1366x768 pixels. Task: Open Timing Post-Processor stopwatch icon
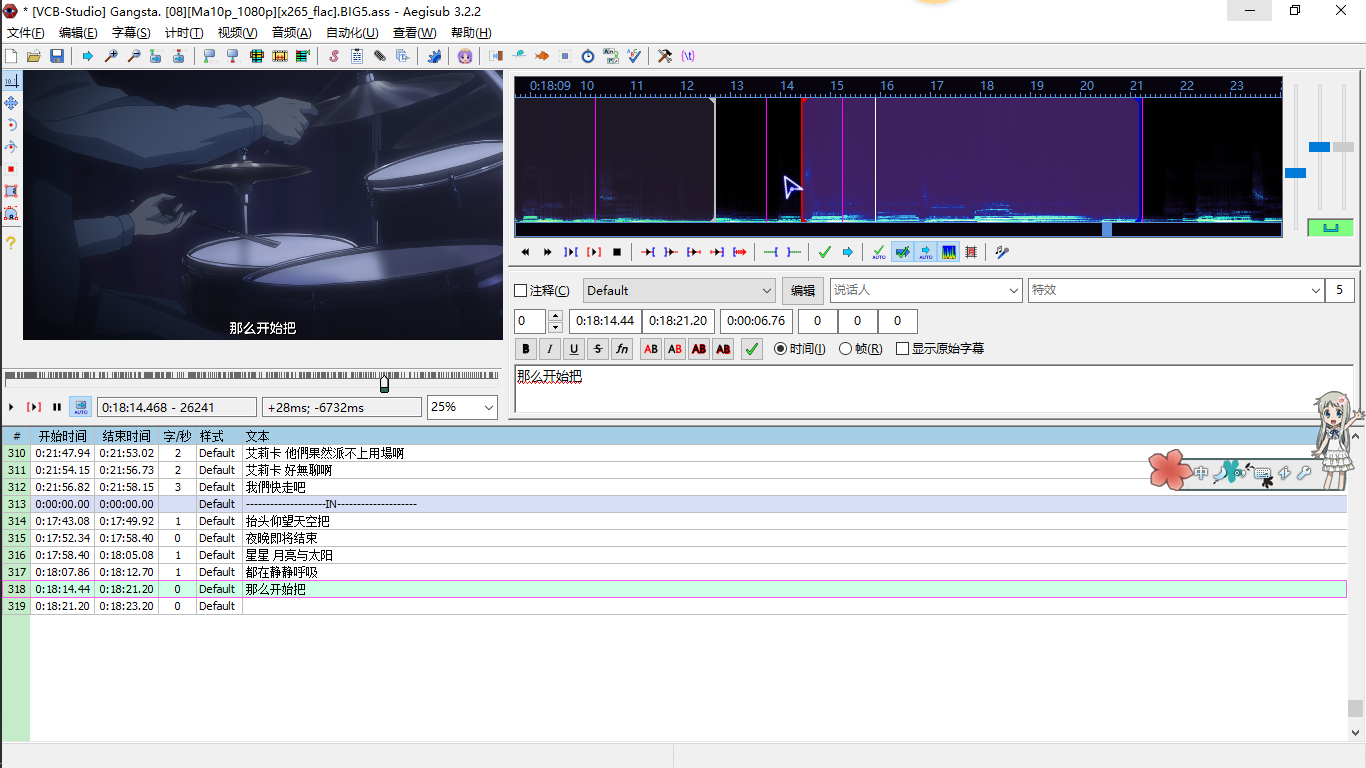click(588, 56)
